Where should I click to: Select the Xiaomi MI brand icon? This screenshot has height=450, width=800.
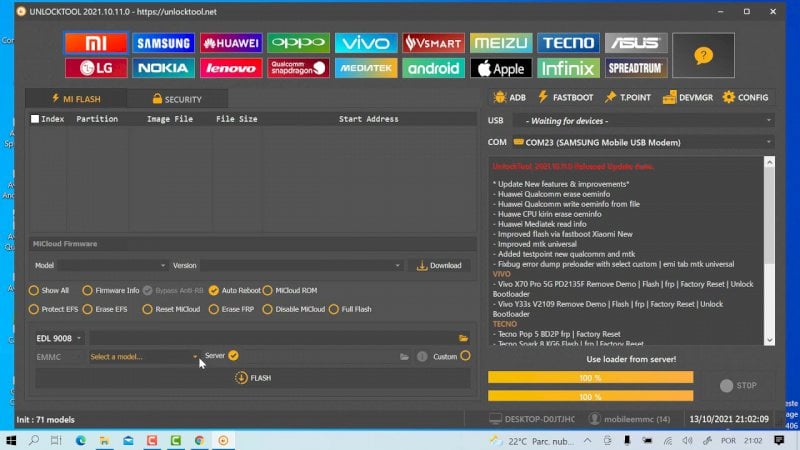click(96, 43)
